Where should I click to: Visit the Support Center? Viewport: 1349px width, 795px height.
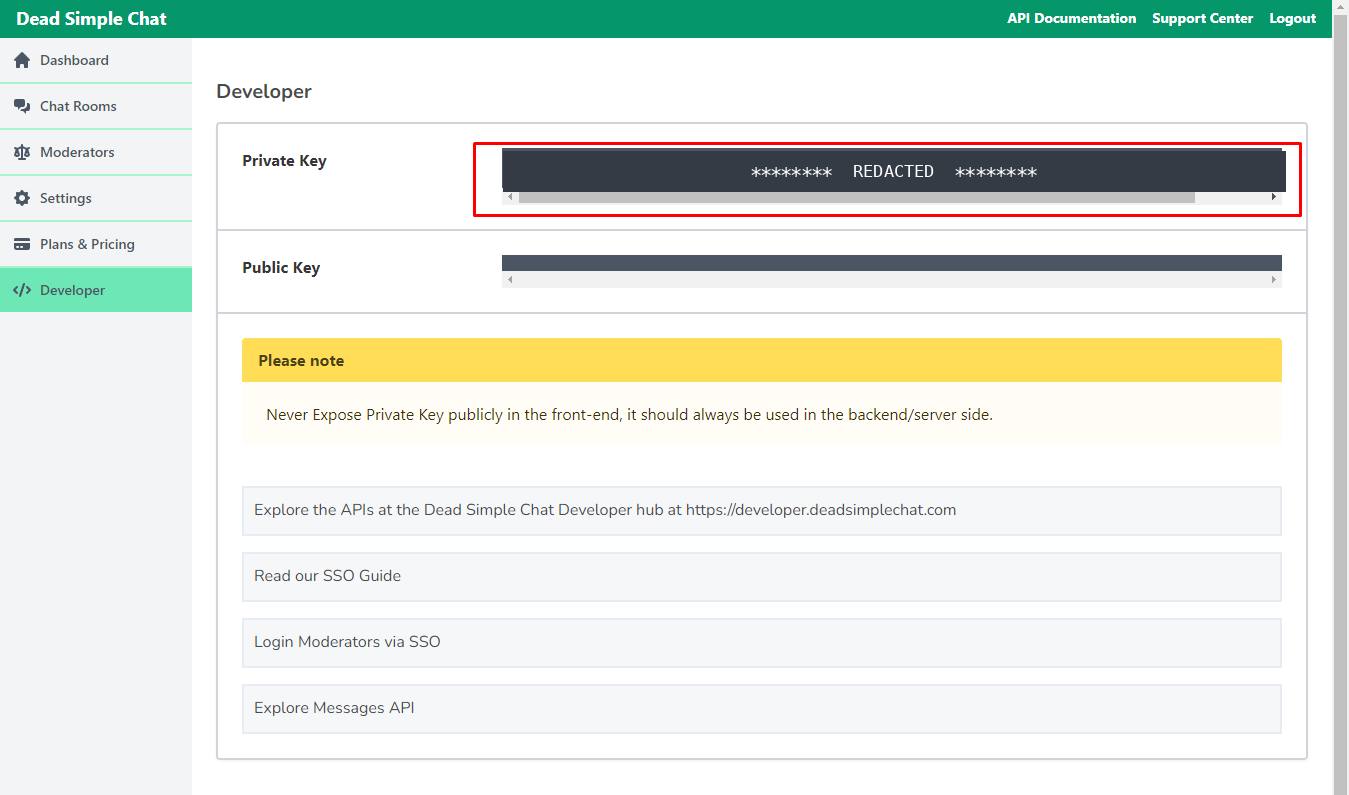coord(1202,19)
